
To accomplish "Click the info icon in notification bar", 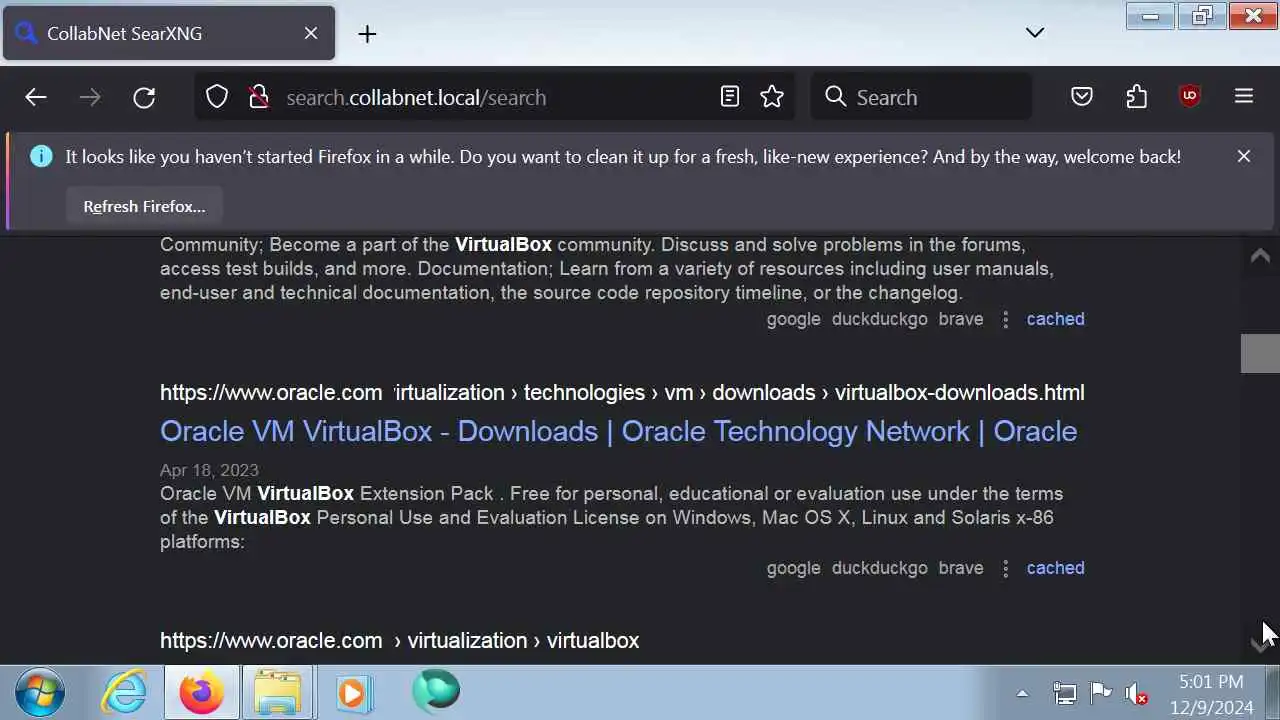I will pyautogui.click(x=41, y=156).
